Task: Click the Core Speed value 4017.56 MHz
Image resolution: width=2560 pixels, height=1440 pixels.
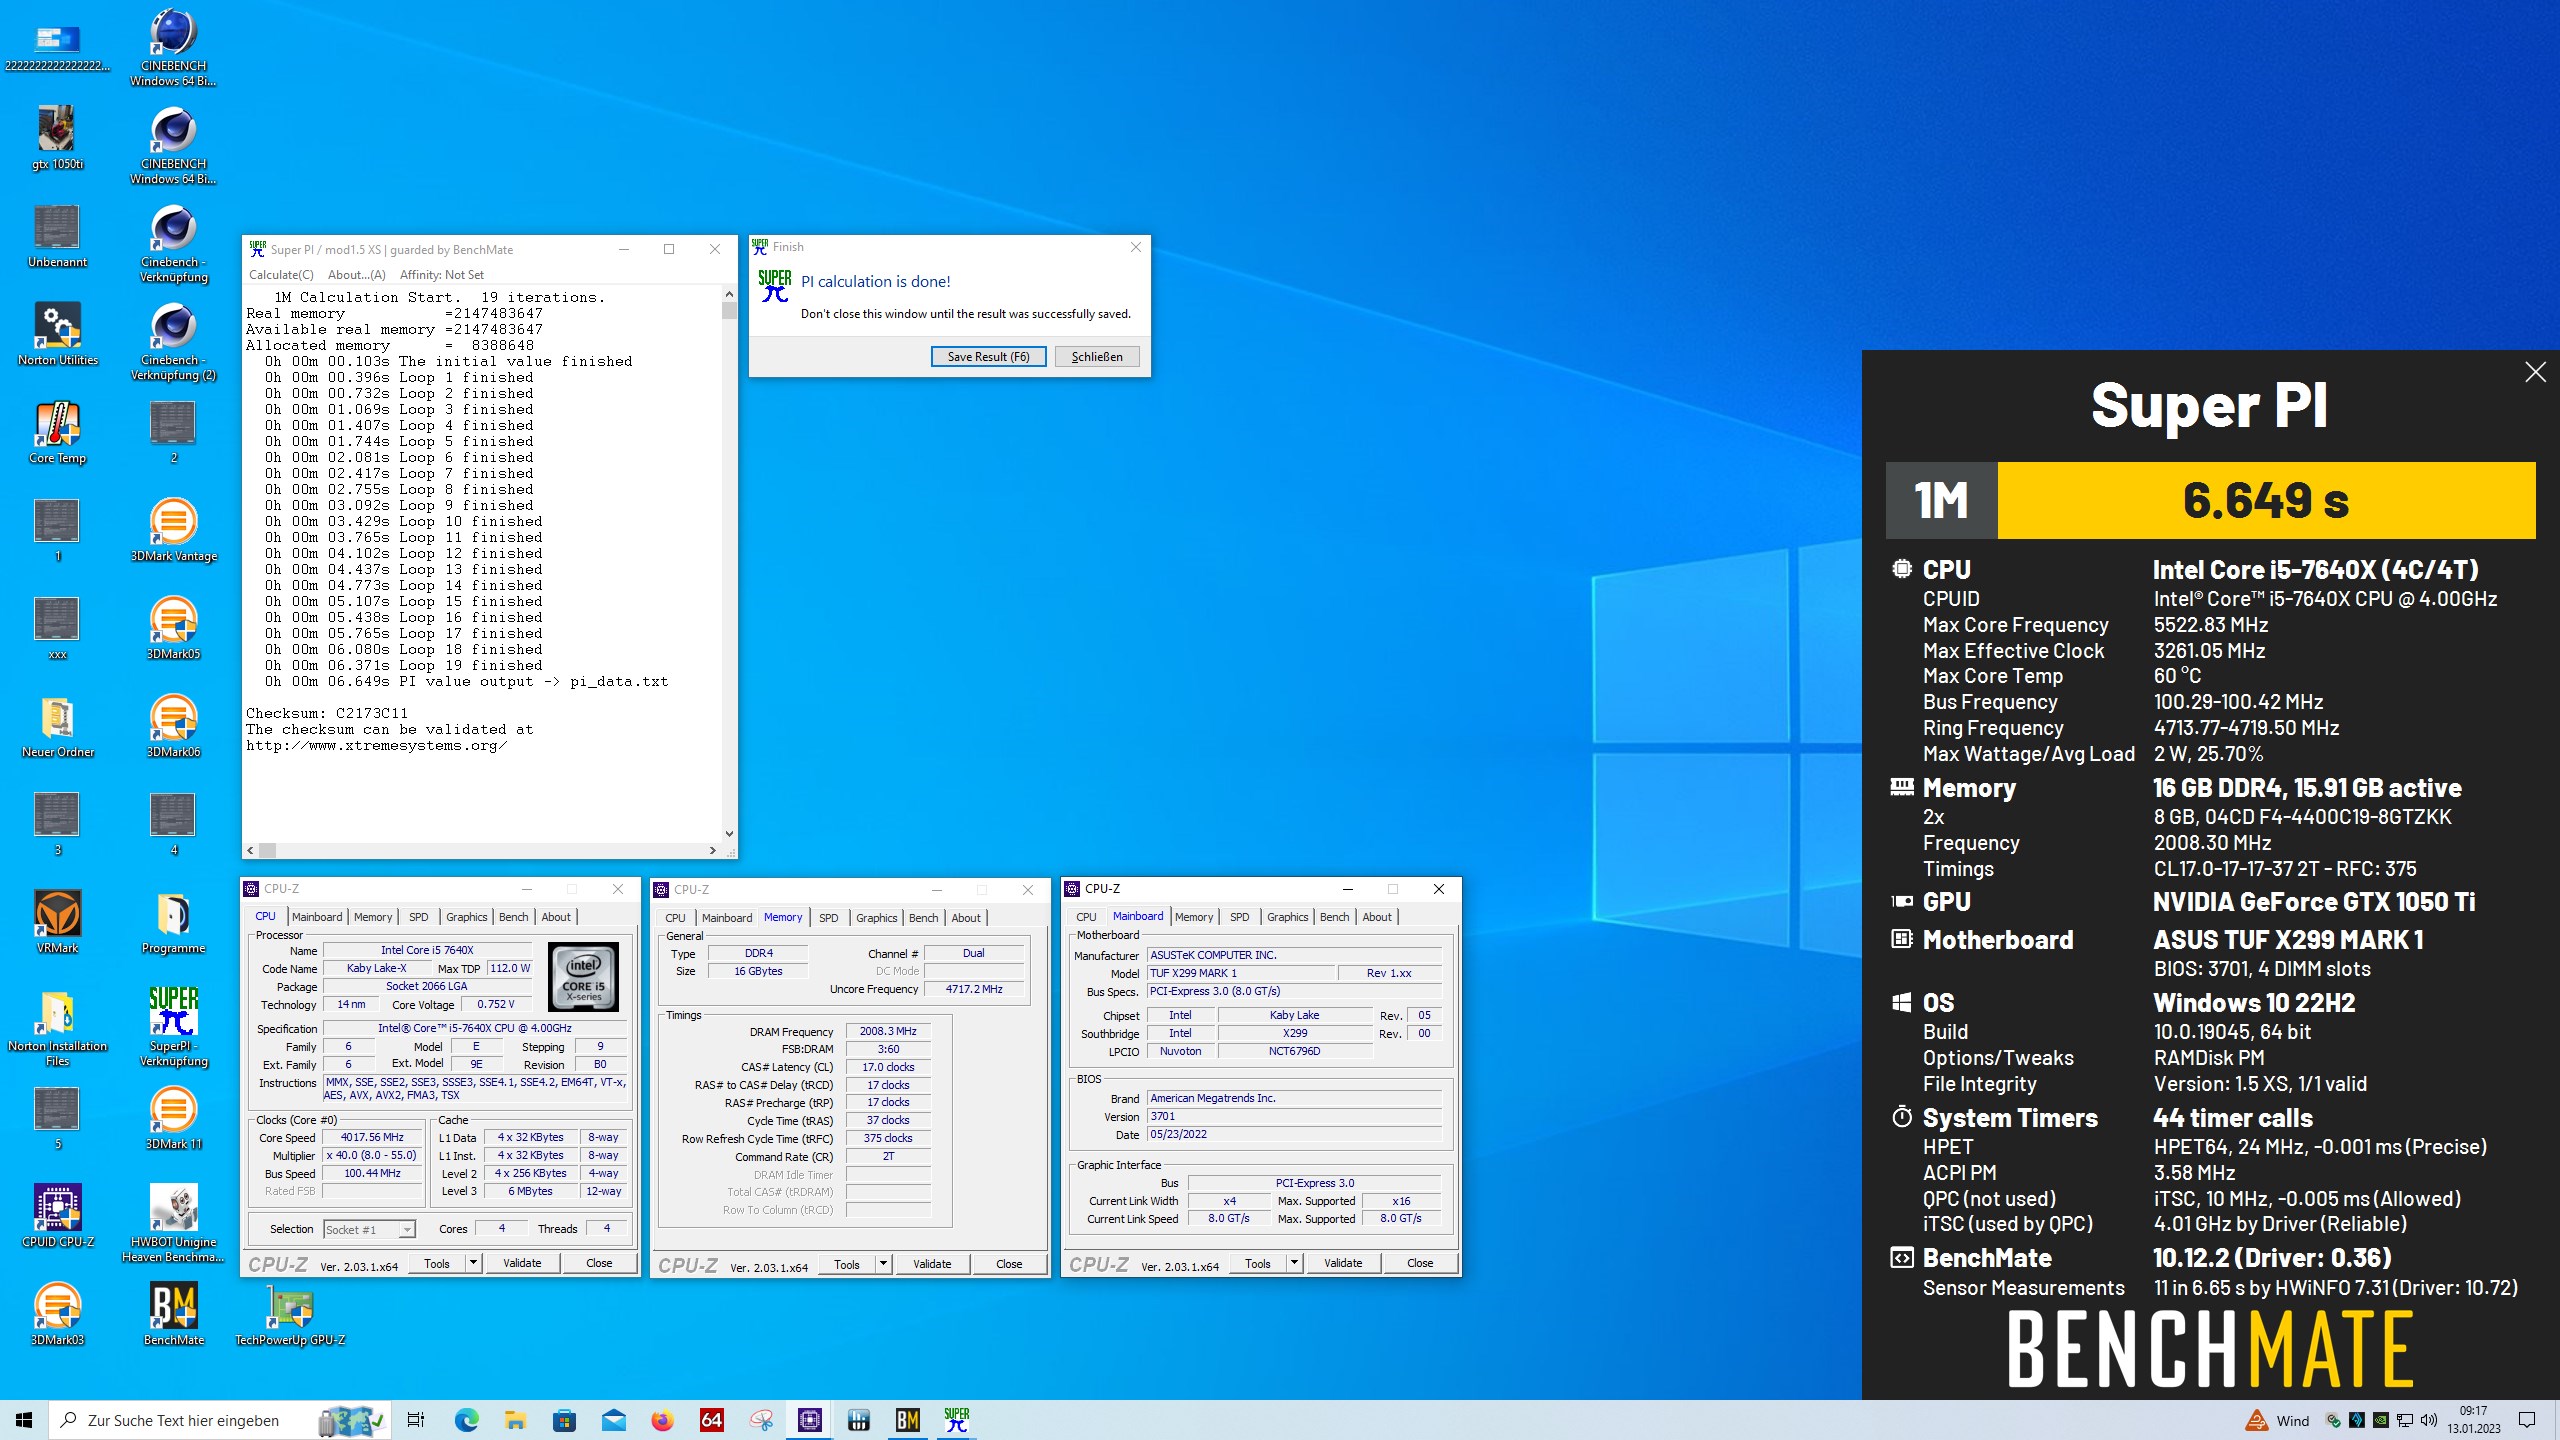Action: pyautogui.click(x=373, y=1138)
